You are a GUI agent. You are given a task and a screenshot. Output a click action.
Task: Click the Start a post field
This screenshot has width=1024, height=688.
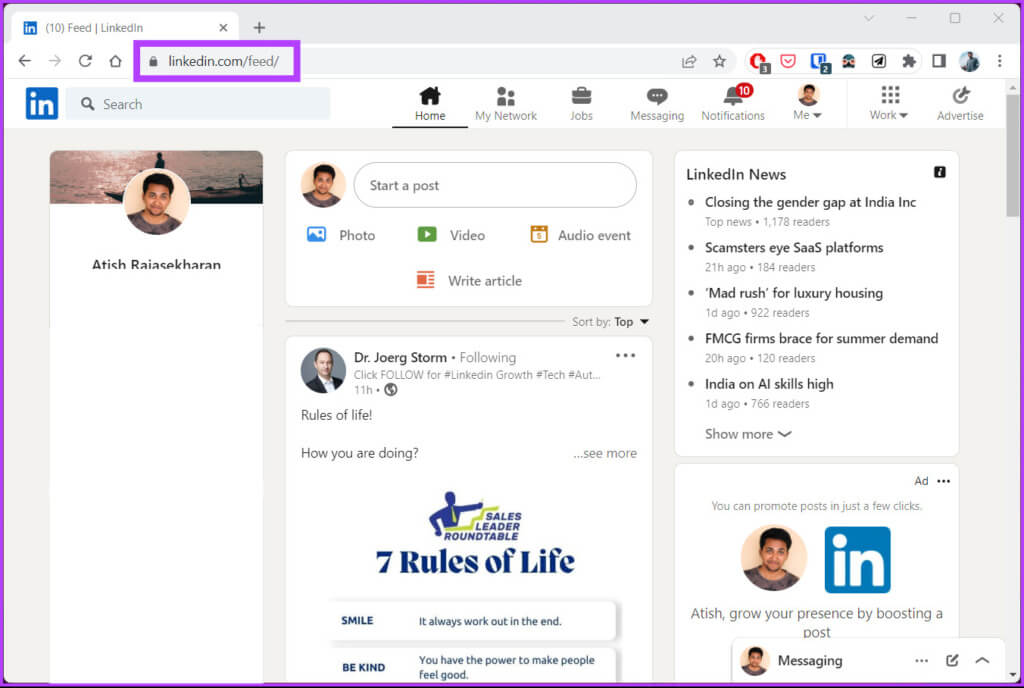pyautogui.click(x=495, y=185)
